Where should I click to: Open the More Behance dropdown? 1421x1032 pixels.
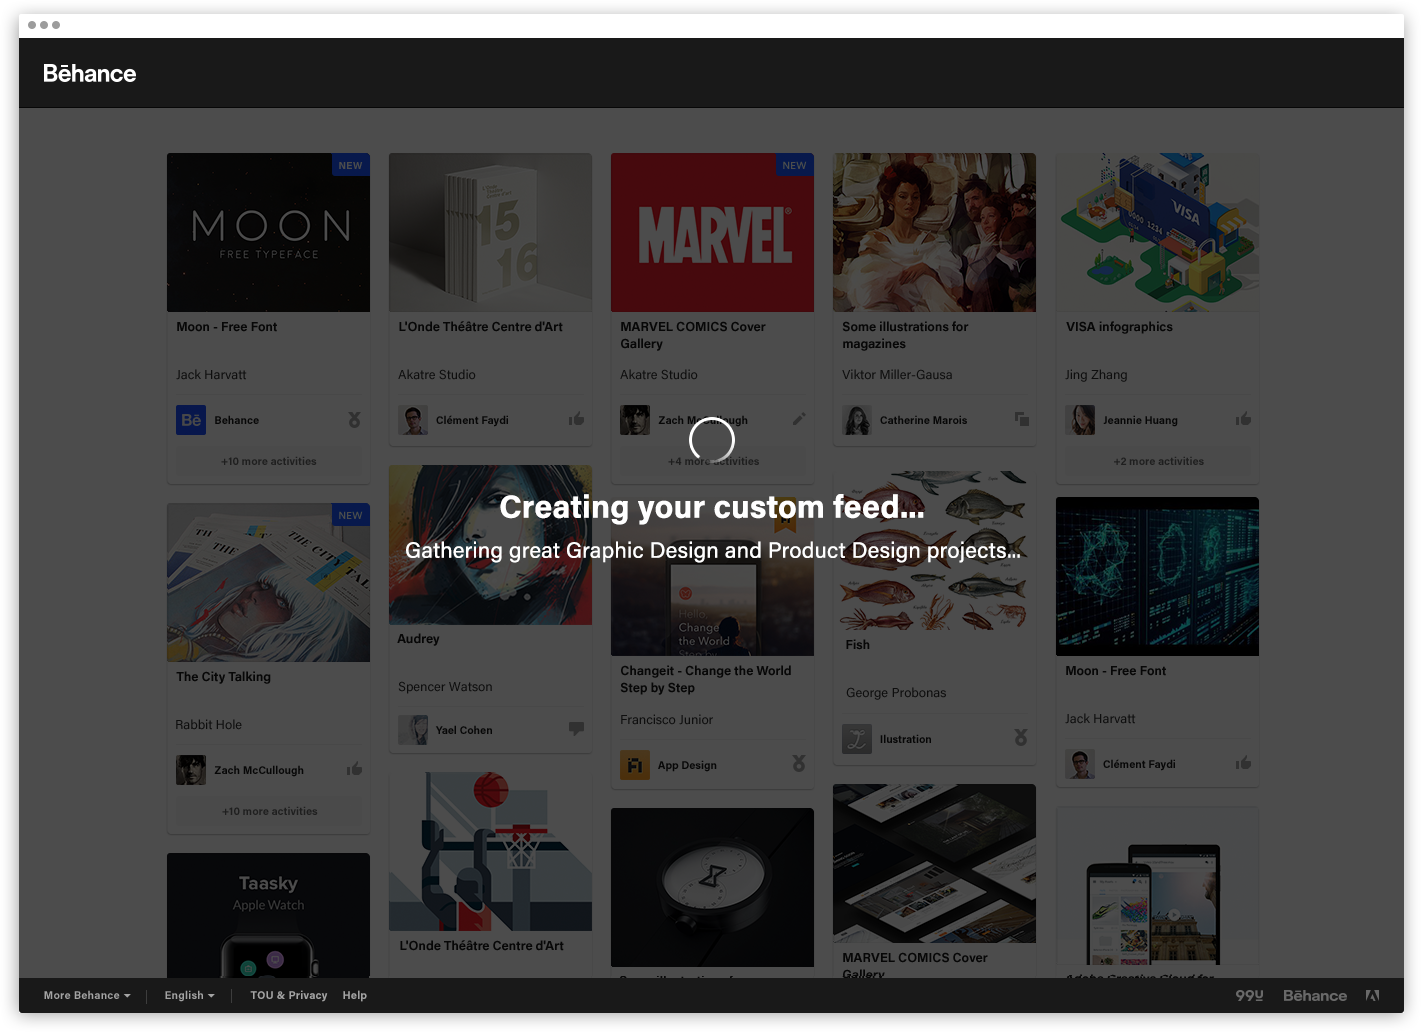[x=87, y=995]
